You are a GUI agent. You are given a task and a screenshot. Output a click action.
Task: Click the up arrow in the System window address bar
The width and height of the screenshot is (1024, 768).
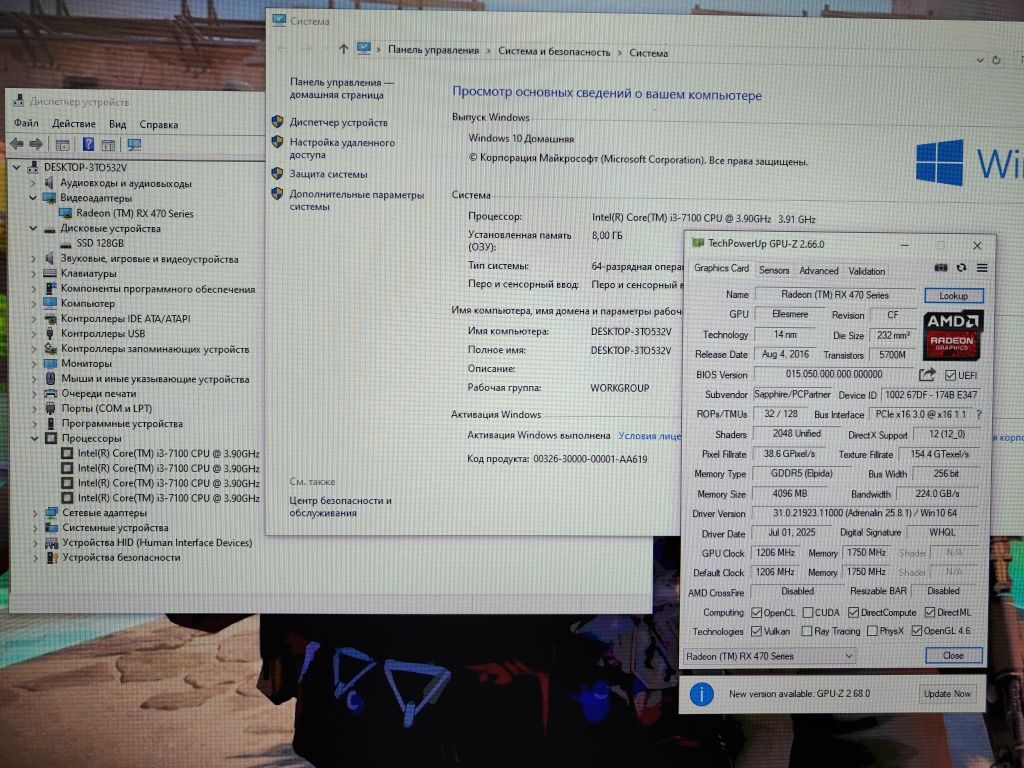pyautogui.click(x=344, y=48)
